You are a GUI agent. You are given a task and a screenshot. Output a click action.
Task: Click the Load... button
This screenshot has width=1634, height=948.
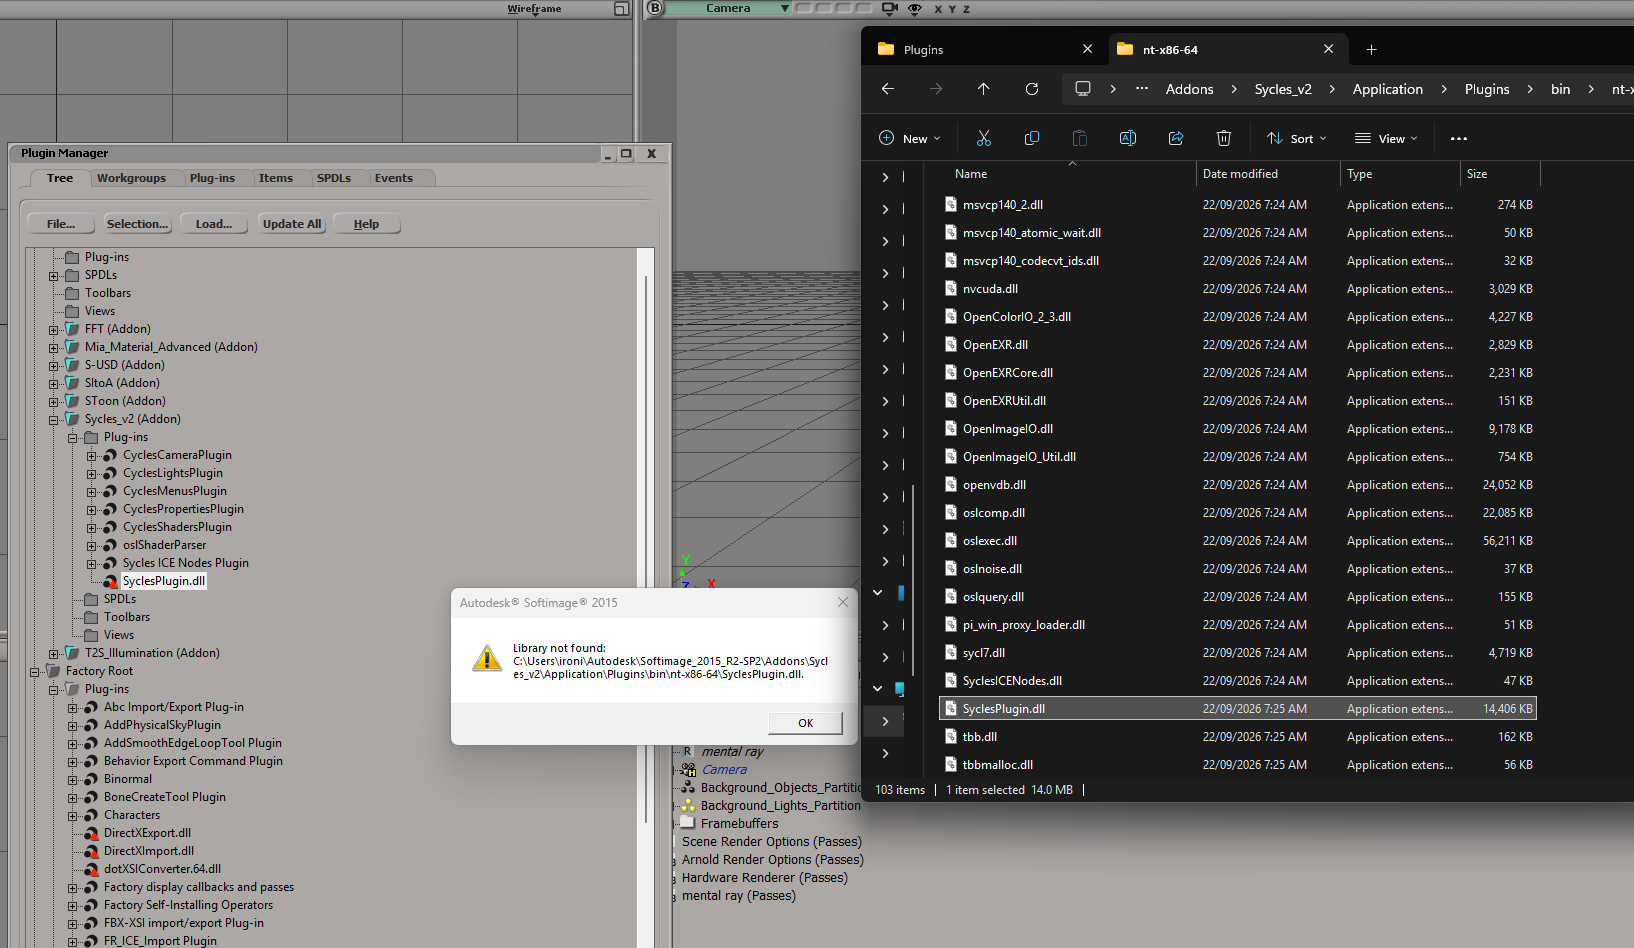point(214,224)
